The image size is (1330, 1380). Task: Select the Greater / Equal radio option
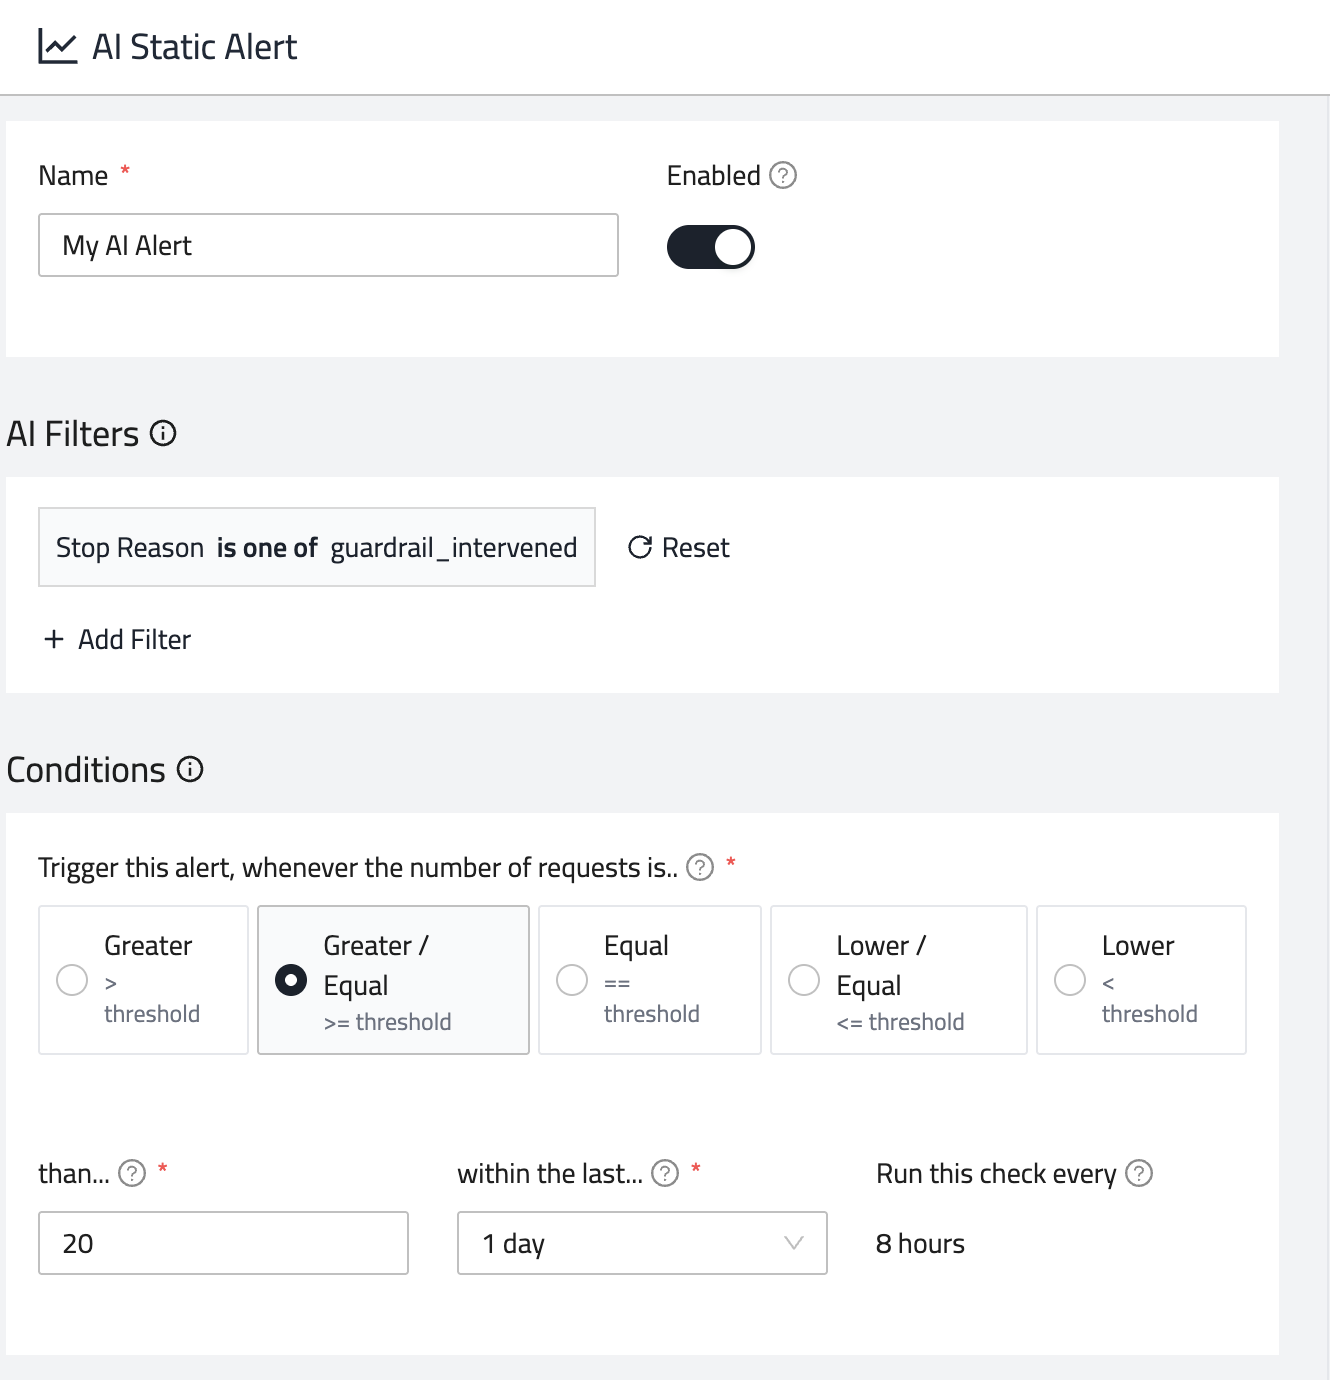click(x=291, y=980)
